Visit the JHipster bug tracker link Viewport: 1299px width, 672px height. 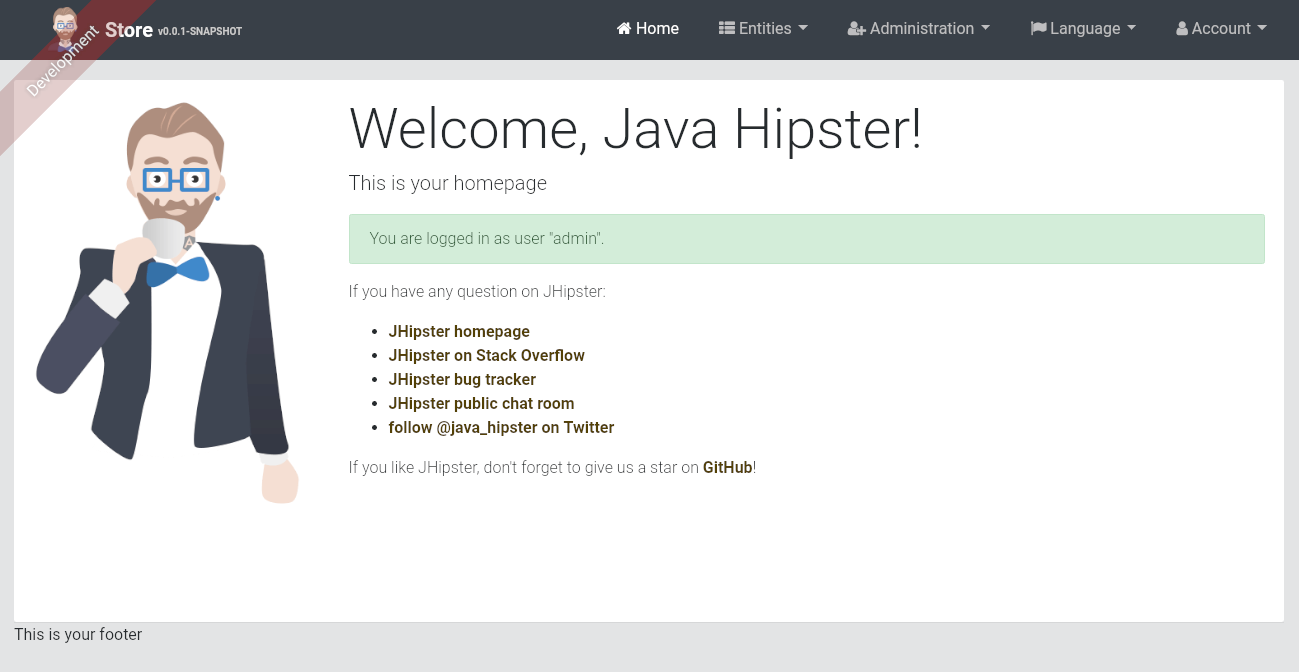(462, 380)
